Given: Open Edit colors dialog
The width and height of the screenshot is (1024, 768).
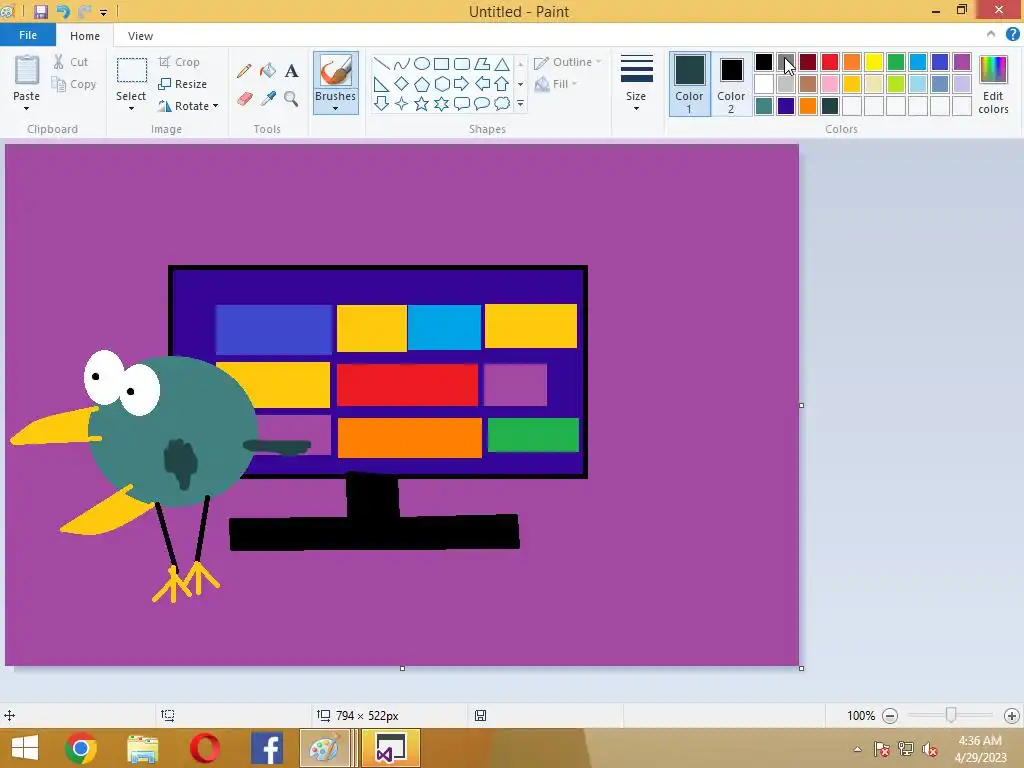Looking at the screenshot, I should coord(993,84).
